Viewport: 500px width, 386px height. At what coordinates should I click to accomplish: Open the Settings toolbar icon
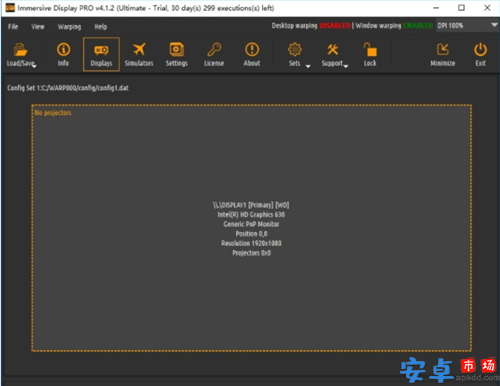(x=177, y=49)
